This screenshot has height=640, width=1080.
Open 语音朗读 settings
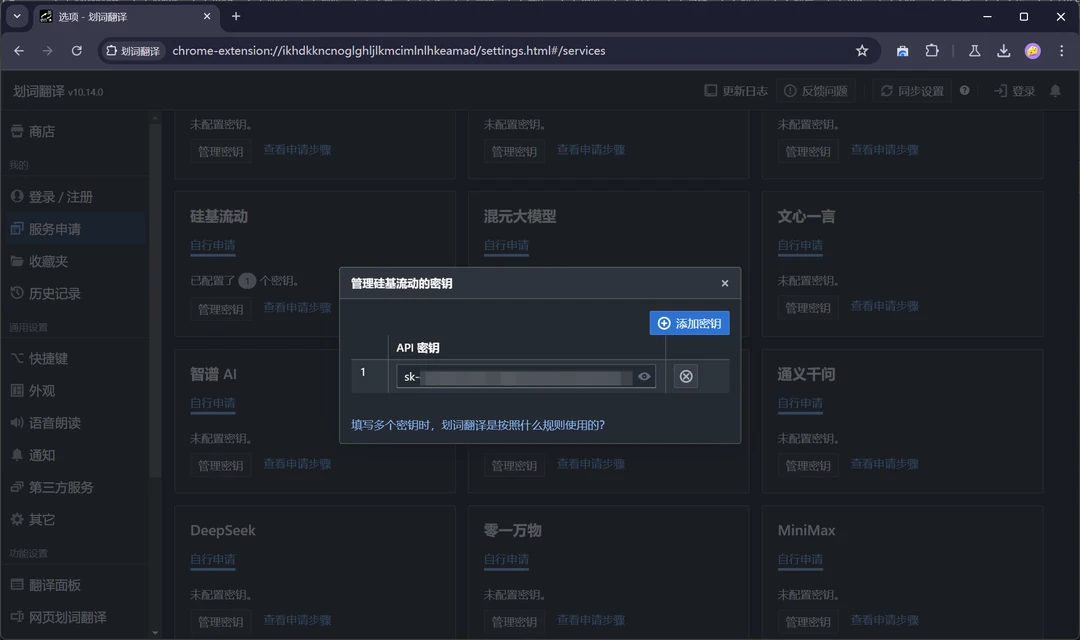click(x=74, y=423)
